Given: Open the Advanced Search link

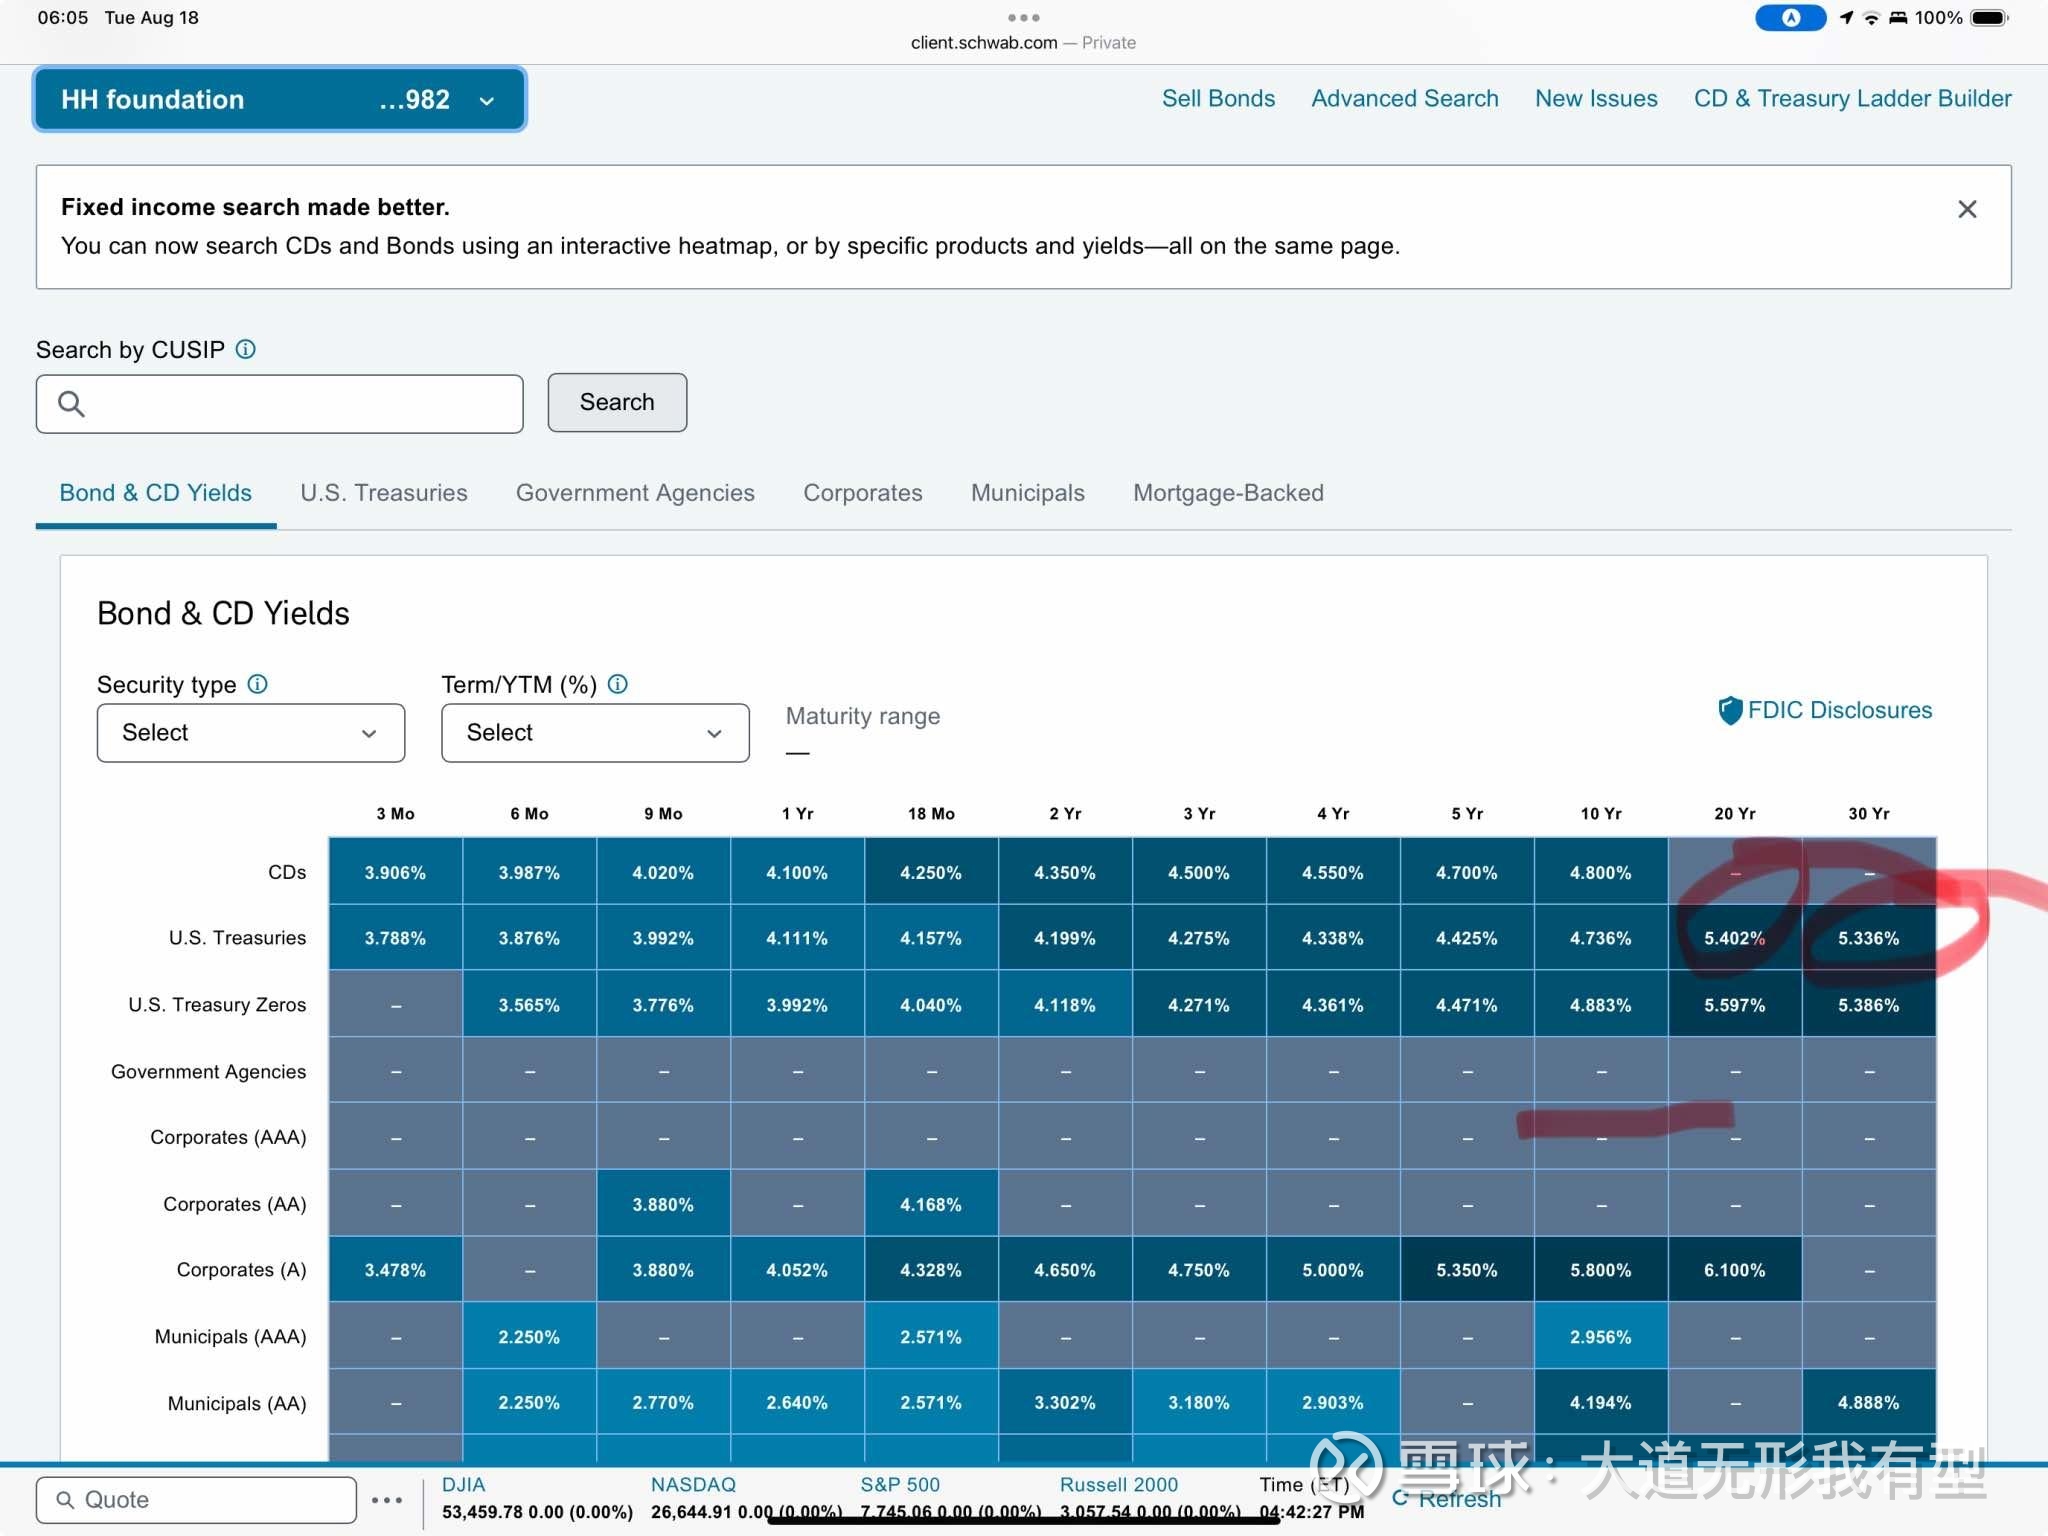Looking at the screenshot, I should tap(1405, 98).
